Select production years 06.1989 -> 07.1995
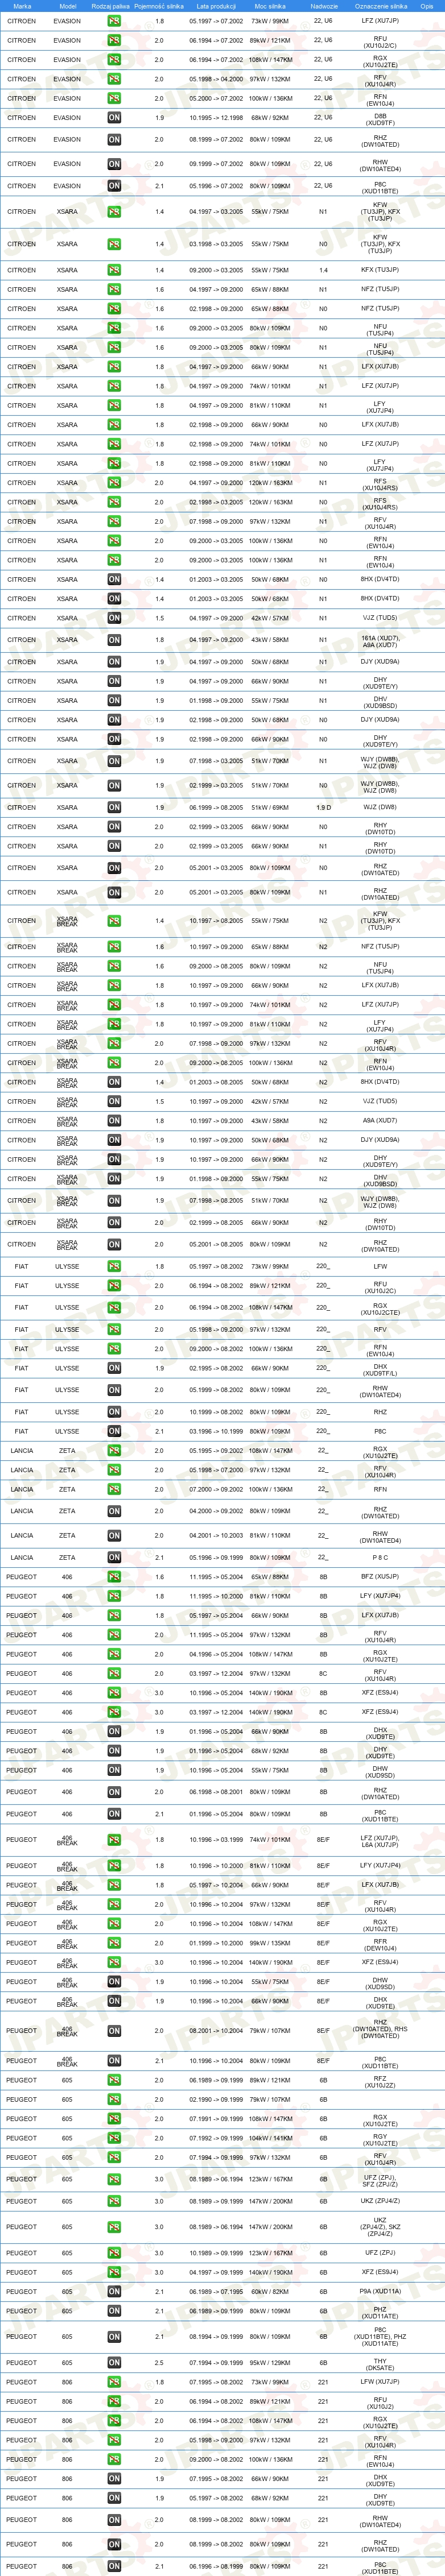Viewport: 445px width, 2576px height. click(216, 2291)
